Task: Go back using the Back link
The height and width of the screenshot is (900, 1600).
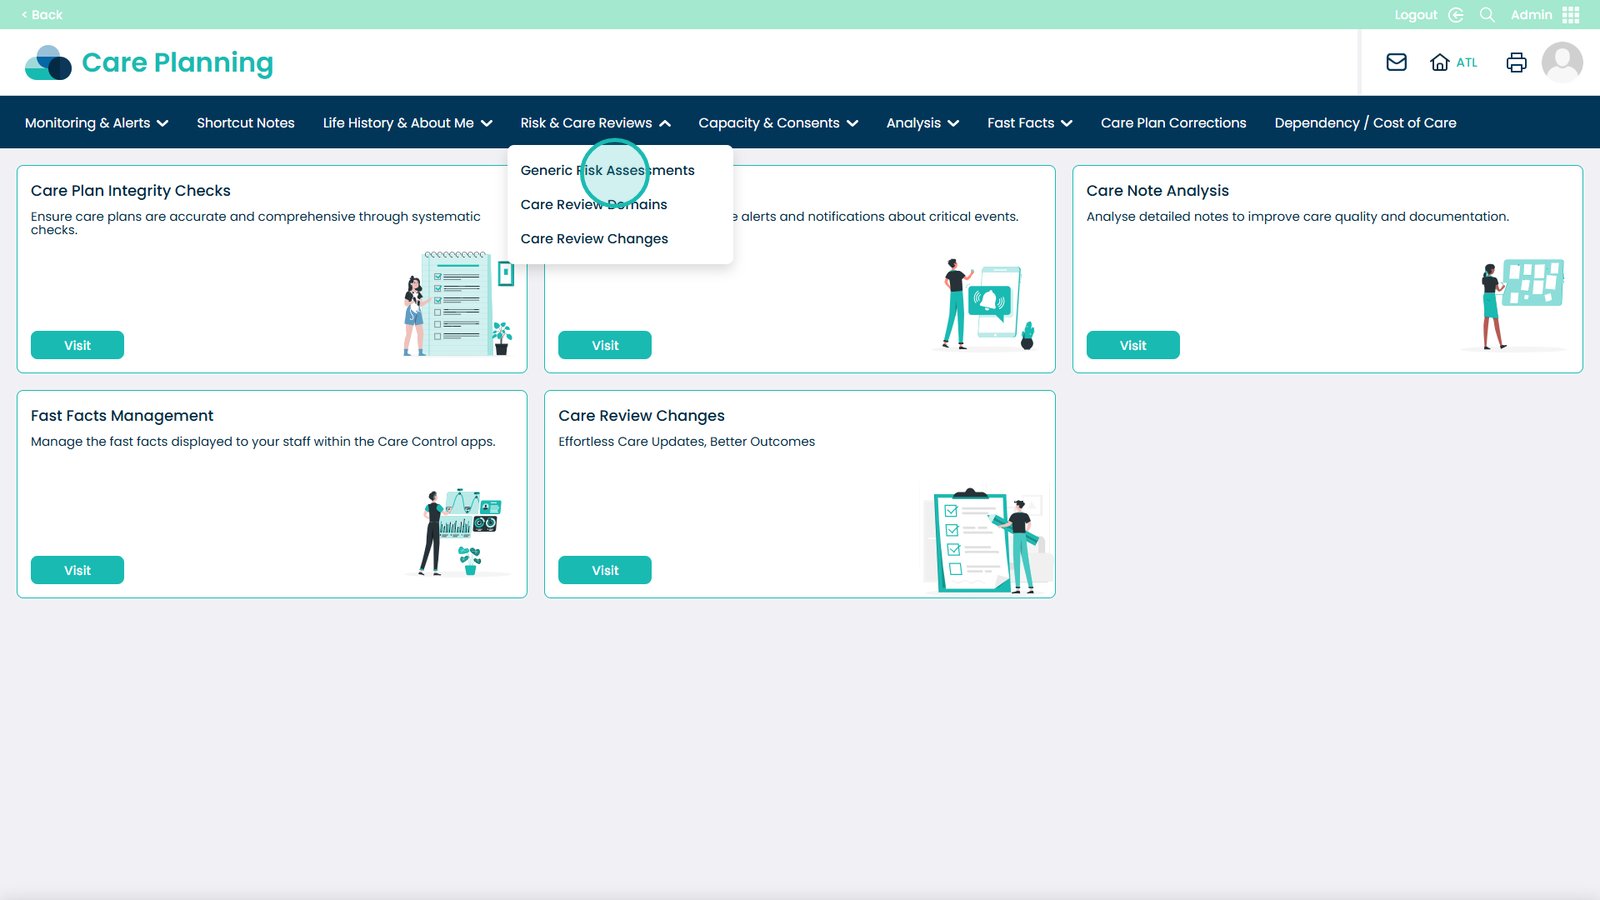Action: point(41,15)
